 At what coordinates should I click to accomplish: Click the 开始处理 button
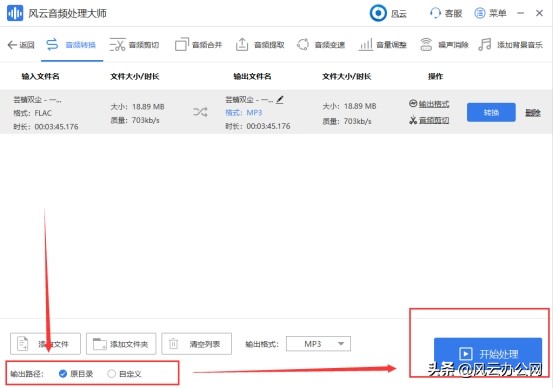[x=488, y=354]
